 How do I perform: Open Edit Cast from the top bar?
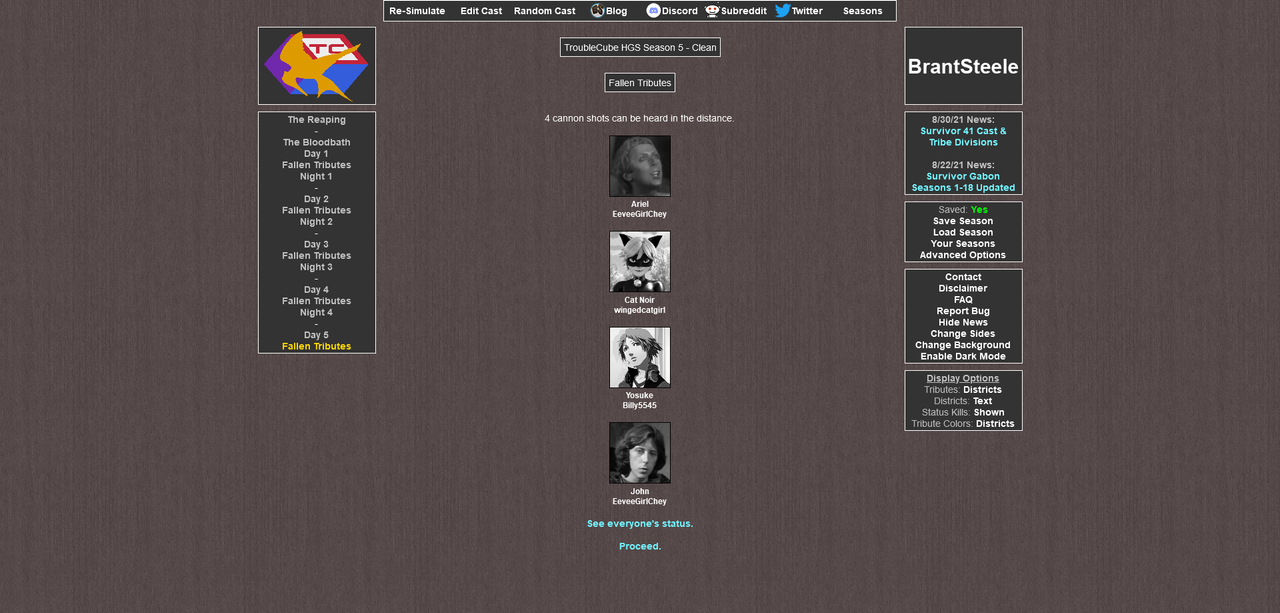[x=481, y=11]
